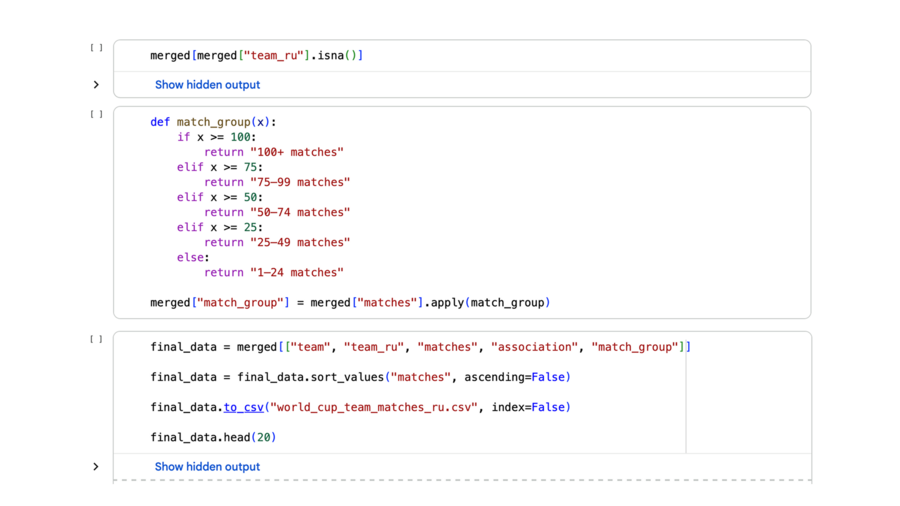Click the line if x >= 100:
The width and height of the screenshot is (900, 506).
coord(216,137)
